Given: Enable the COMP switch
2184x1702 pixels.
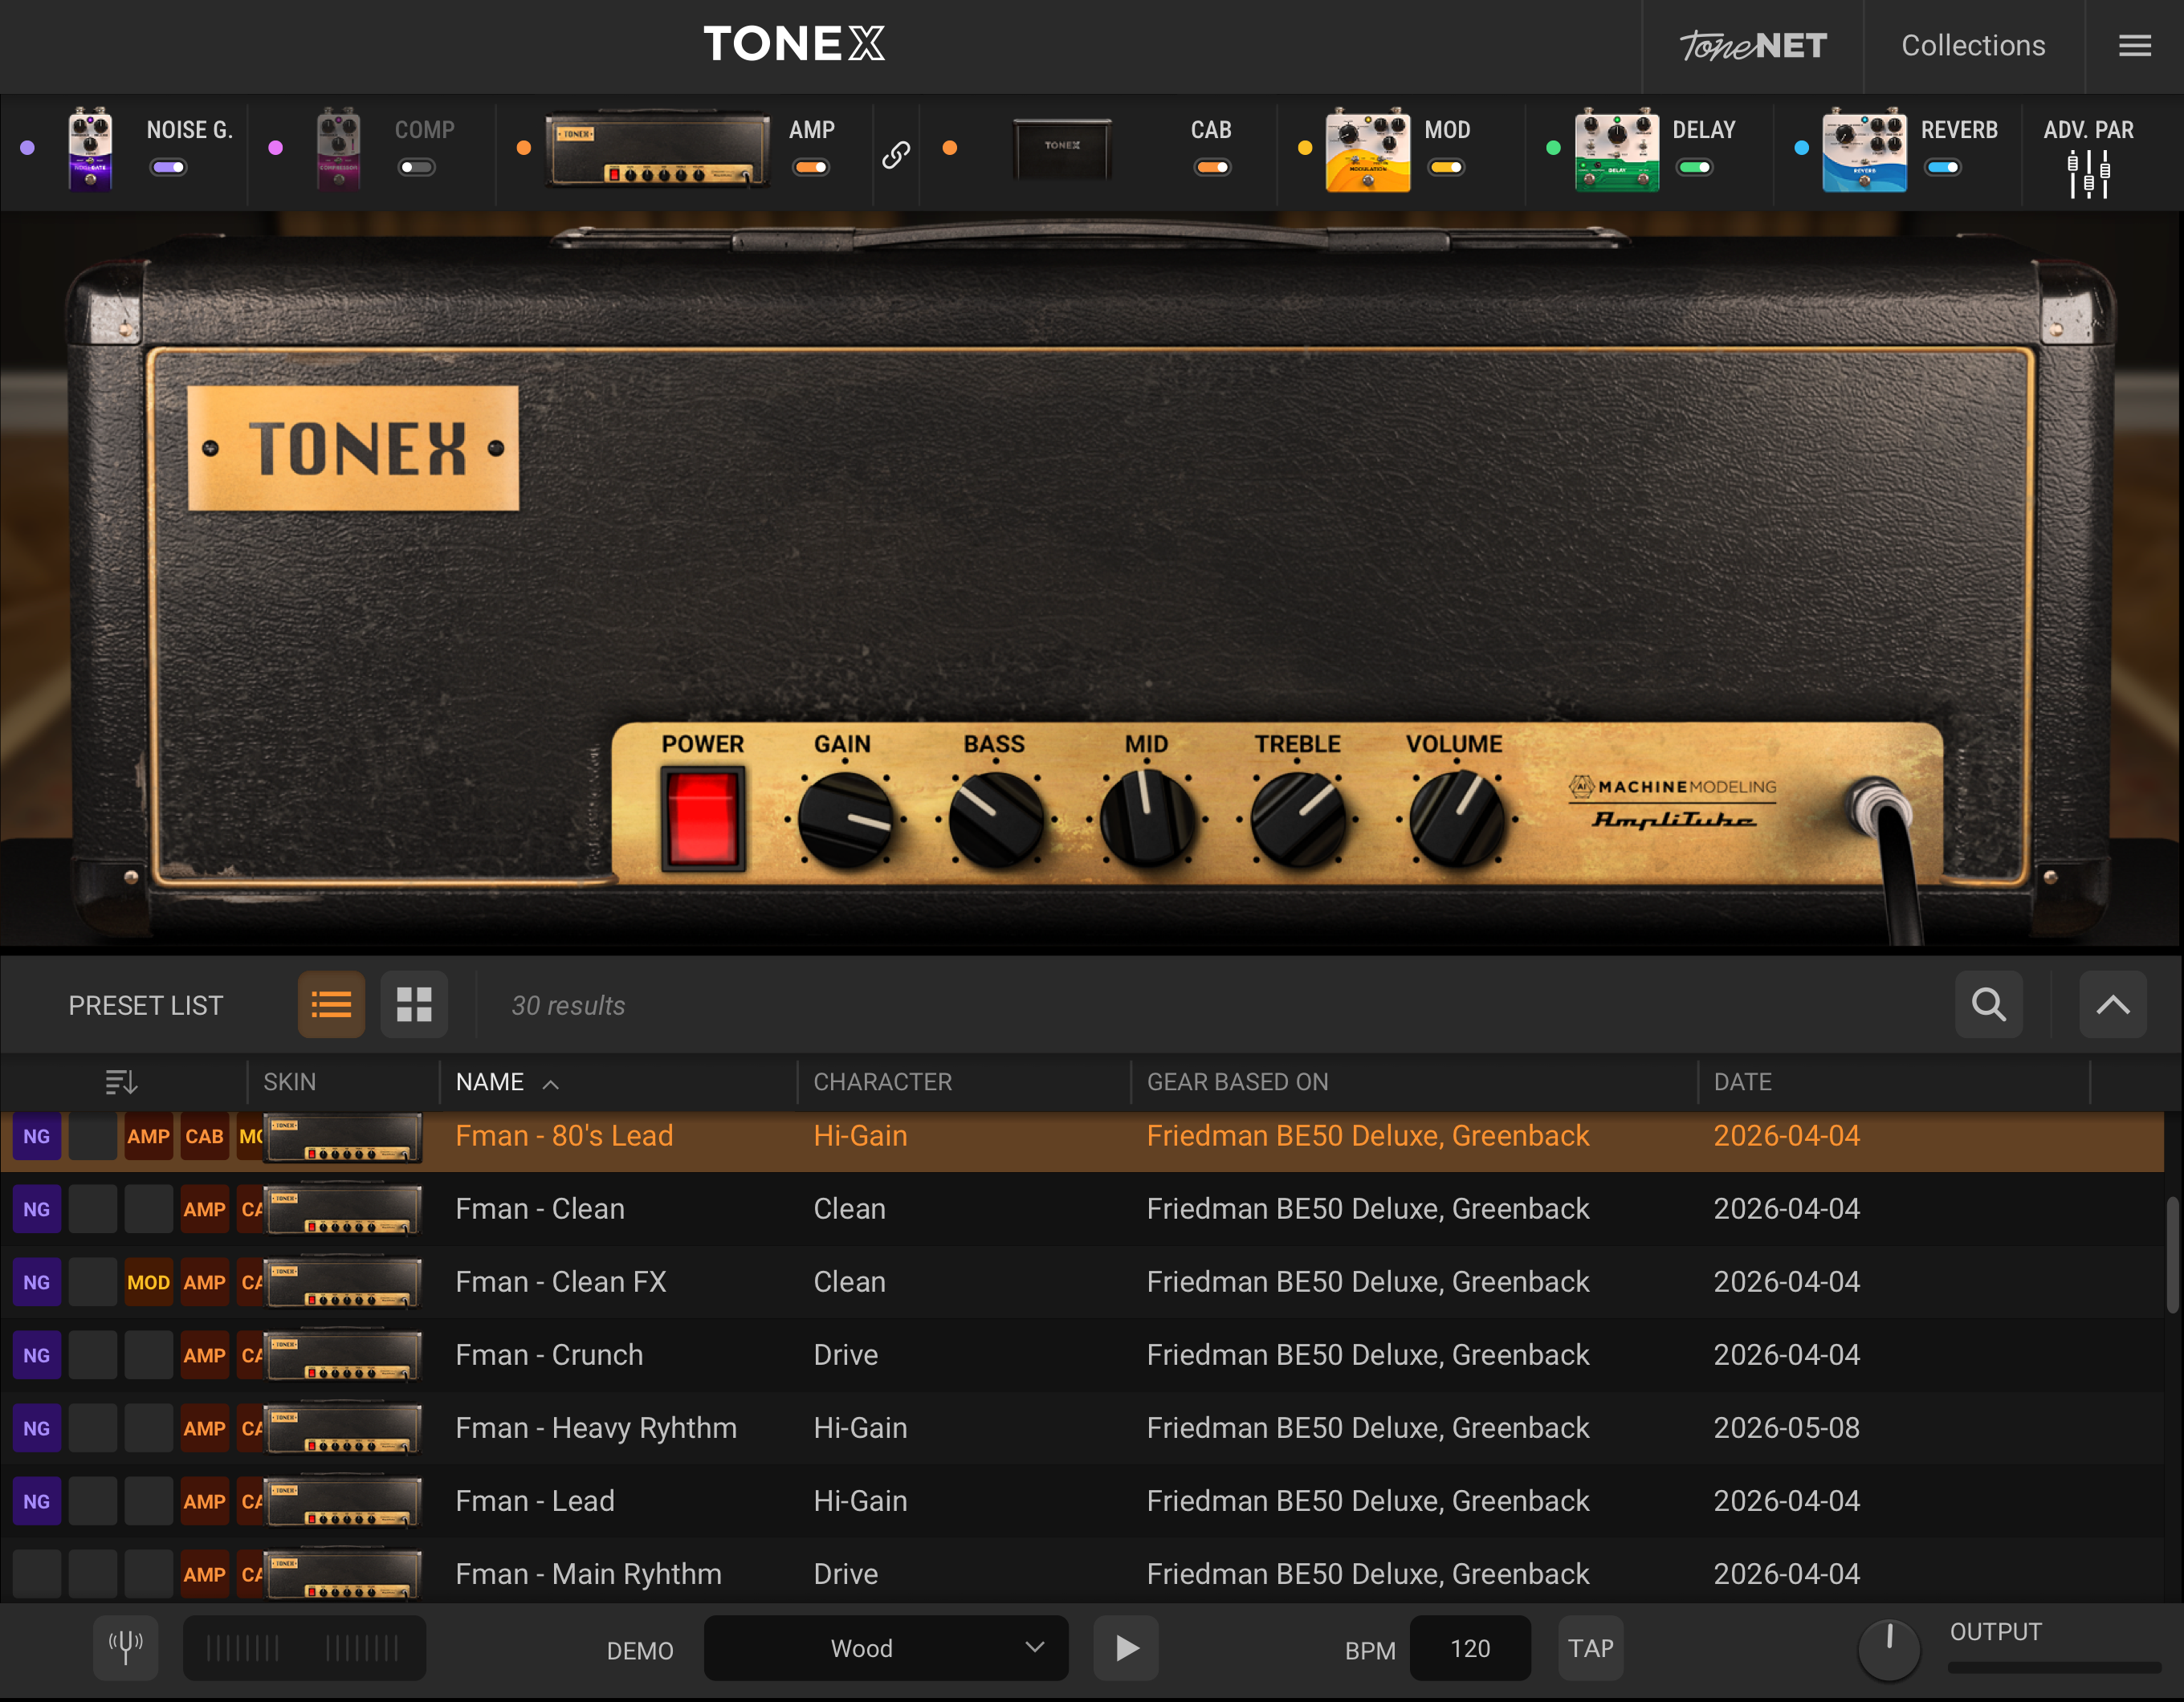Looking at the screenshot, I should [416, 167].
